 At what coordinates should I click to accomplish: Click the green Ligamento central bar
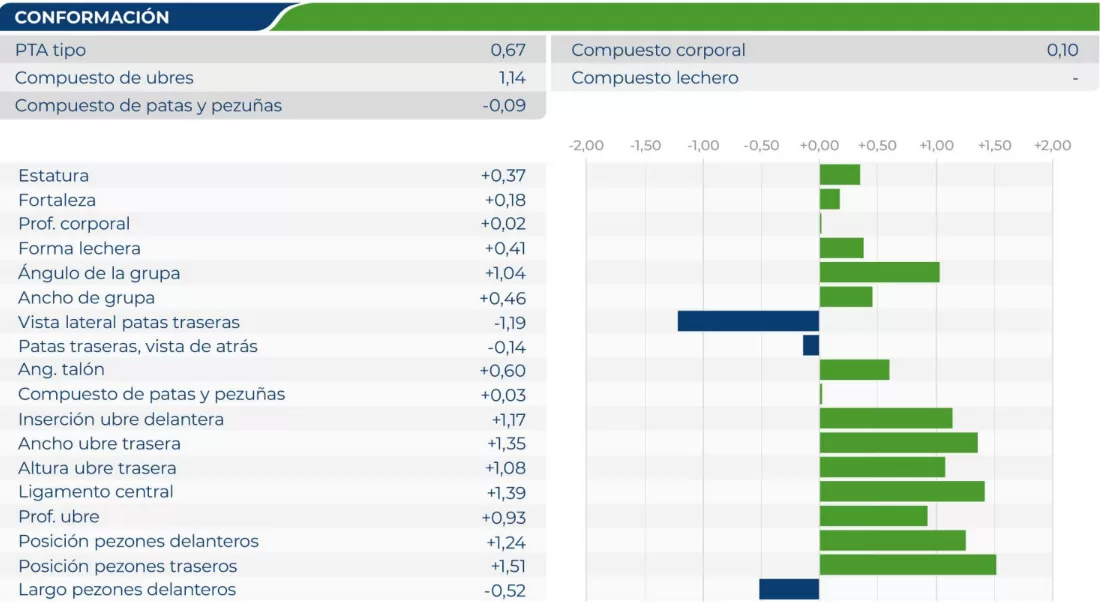click(901, 491)
